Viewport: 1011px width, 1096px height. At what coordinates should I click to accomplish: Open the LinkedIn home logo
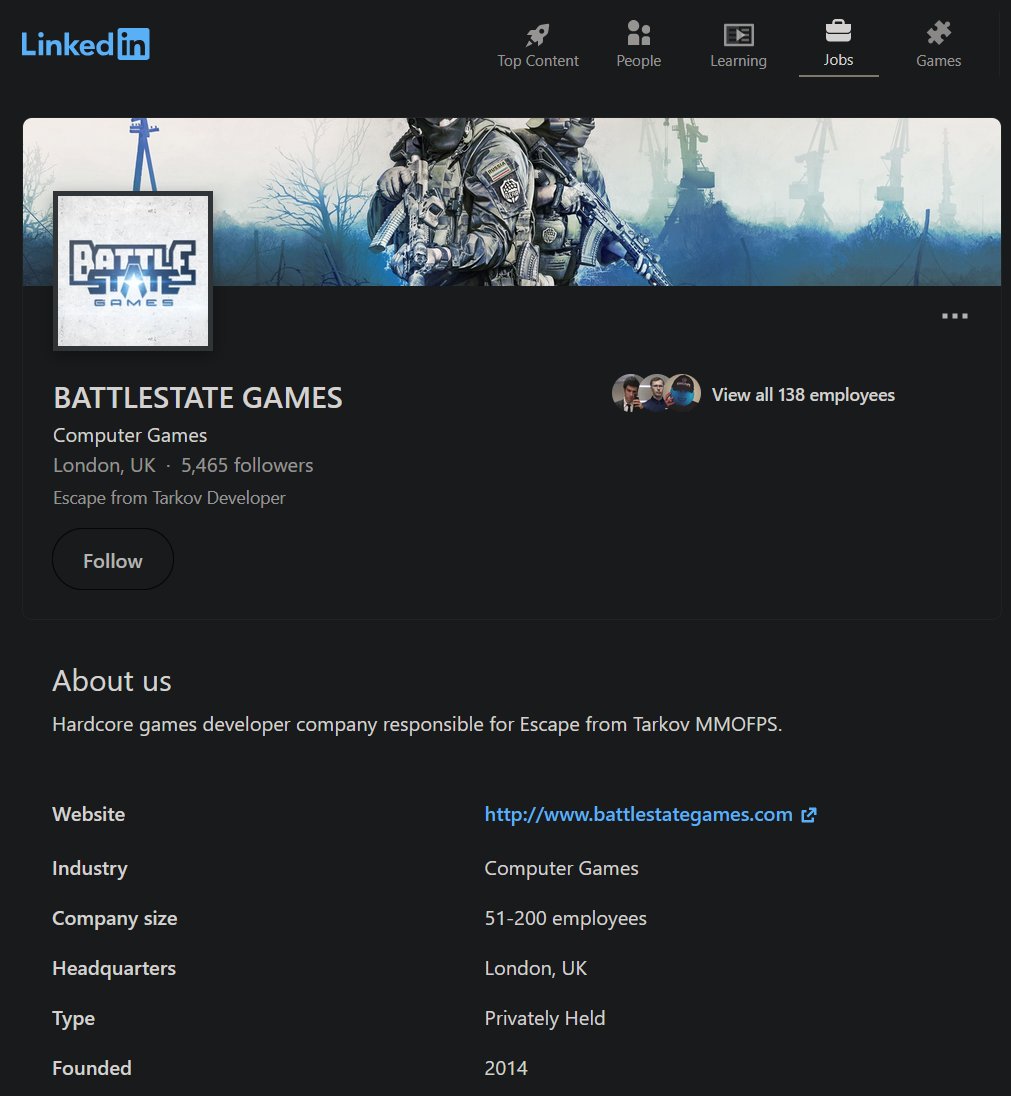click(85, 44)
